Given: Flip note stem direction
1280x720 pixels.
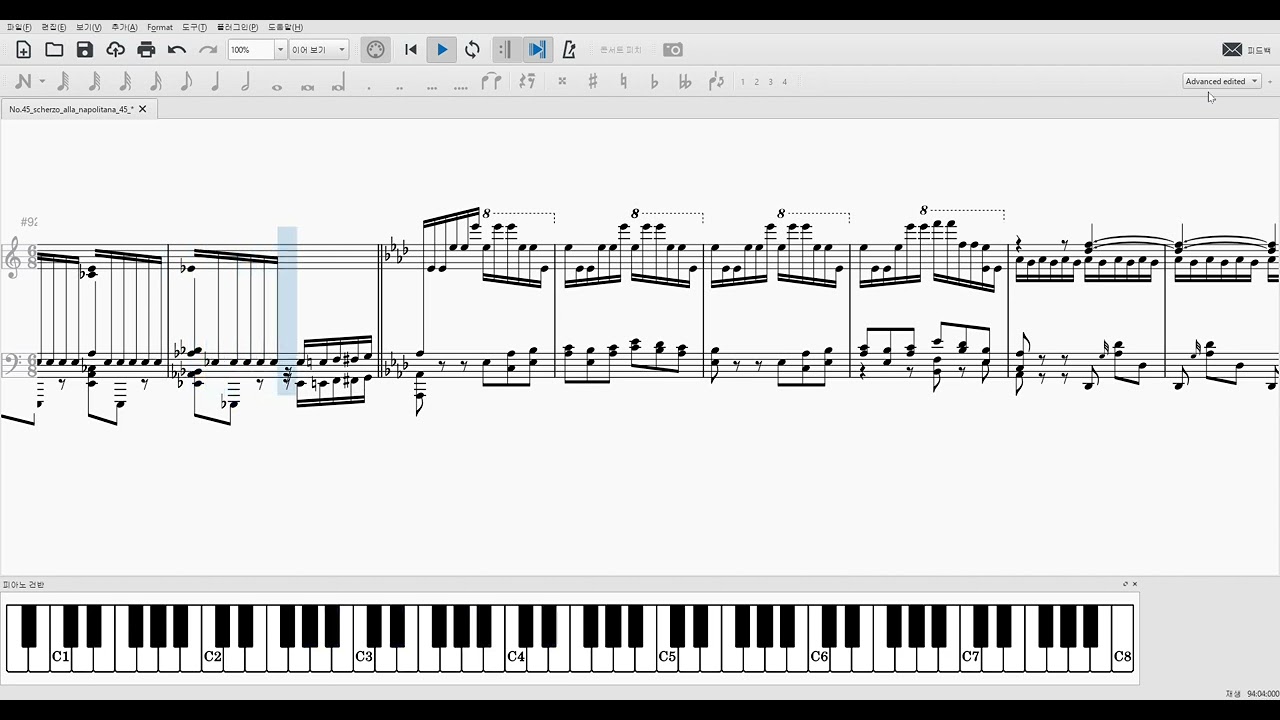Looking at the screenshot, I should coord(716,82).
